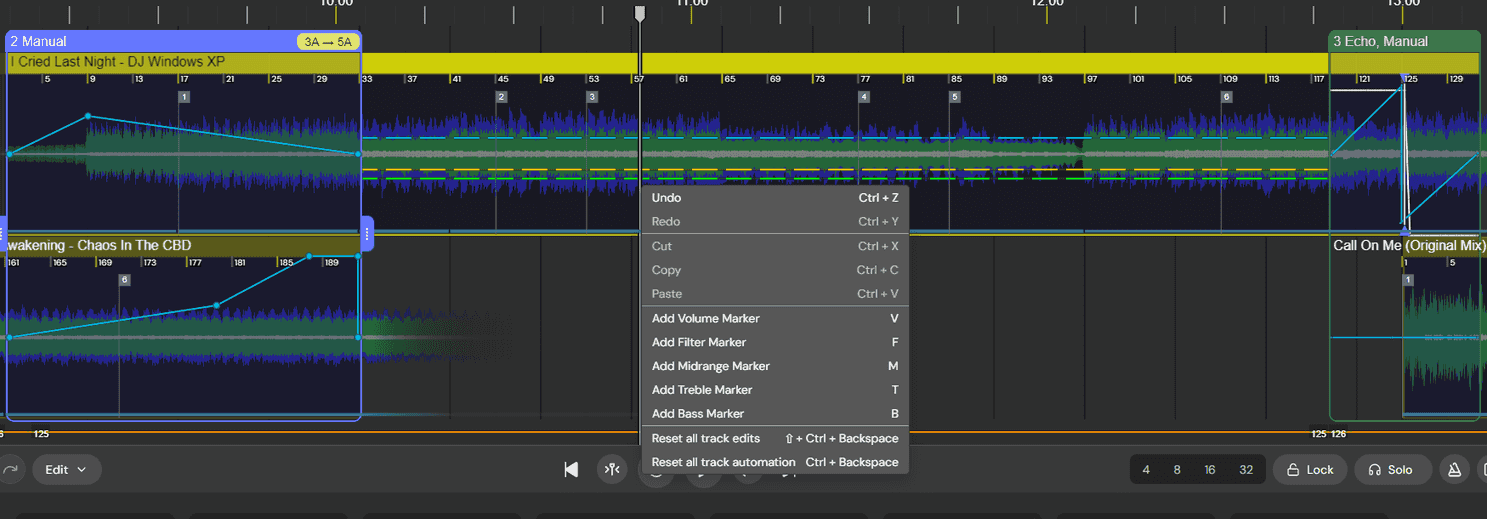The height and width of the screenshot is (519, 1487).
Task: Toggle Solo headphones mode
Action: point(1390,469)
